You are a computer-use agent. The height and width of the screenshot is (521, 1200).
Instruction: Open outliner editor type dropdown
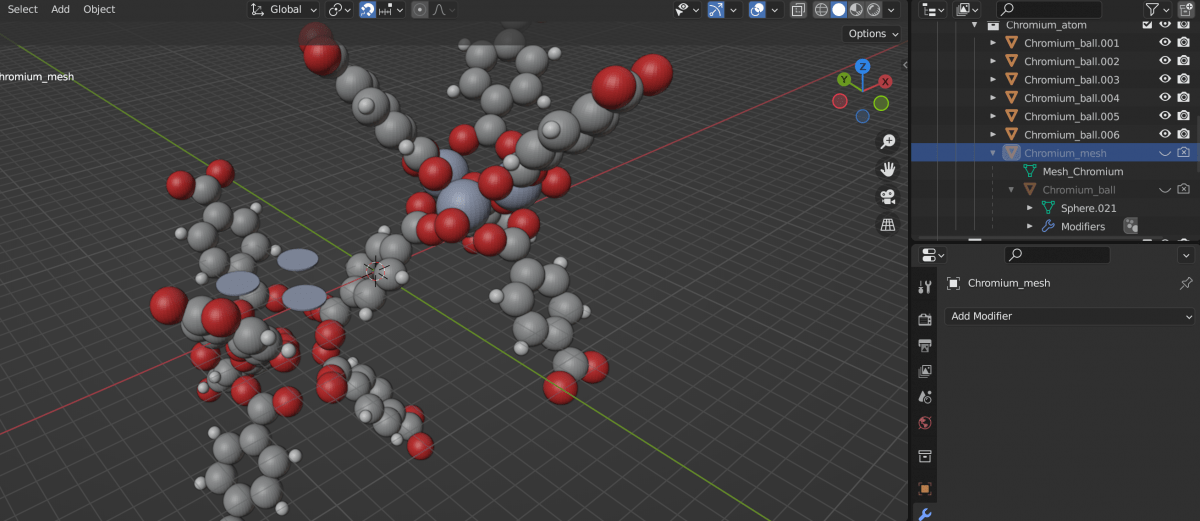(x=932, y=9)
